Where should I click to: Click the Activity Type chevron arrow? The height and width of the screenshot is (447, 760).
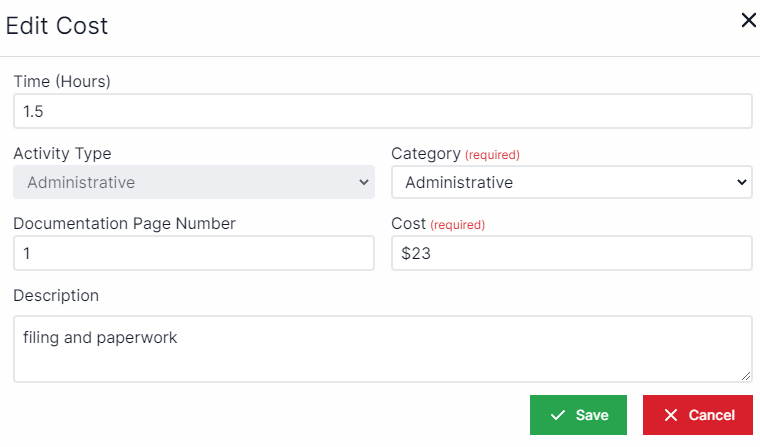tap(363, 182)
